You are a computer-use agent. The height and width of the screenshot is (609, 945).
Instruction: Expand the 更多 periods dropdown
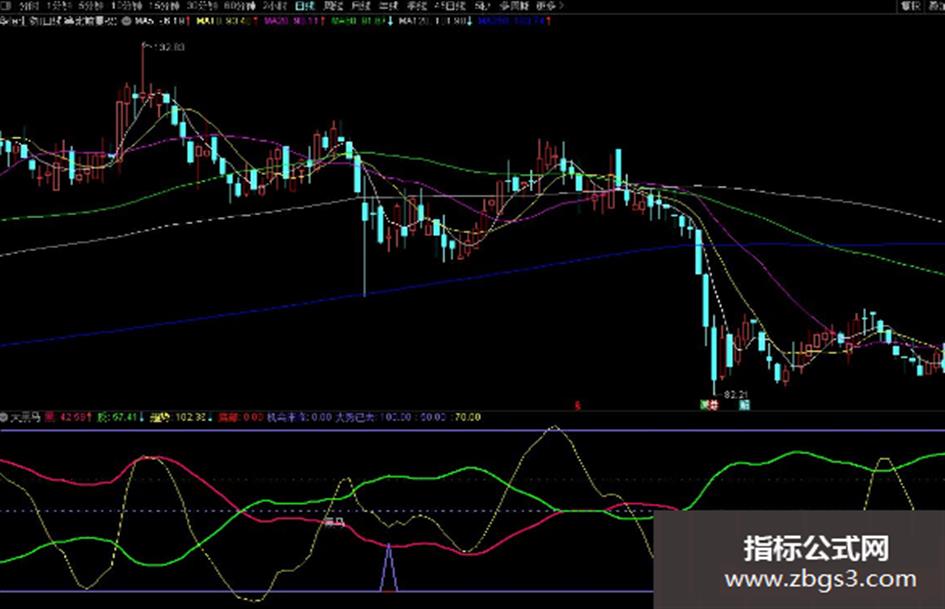tap(549, 6)
